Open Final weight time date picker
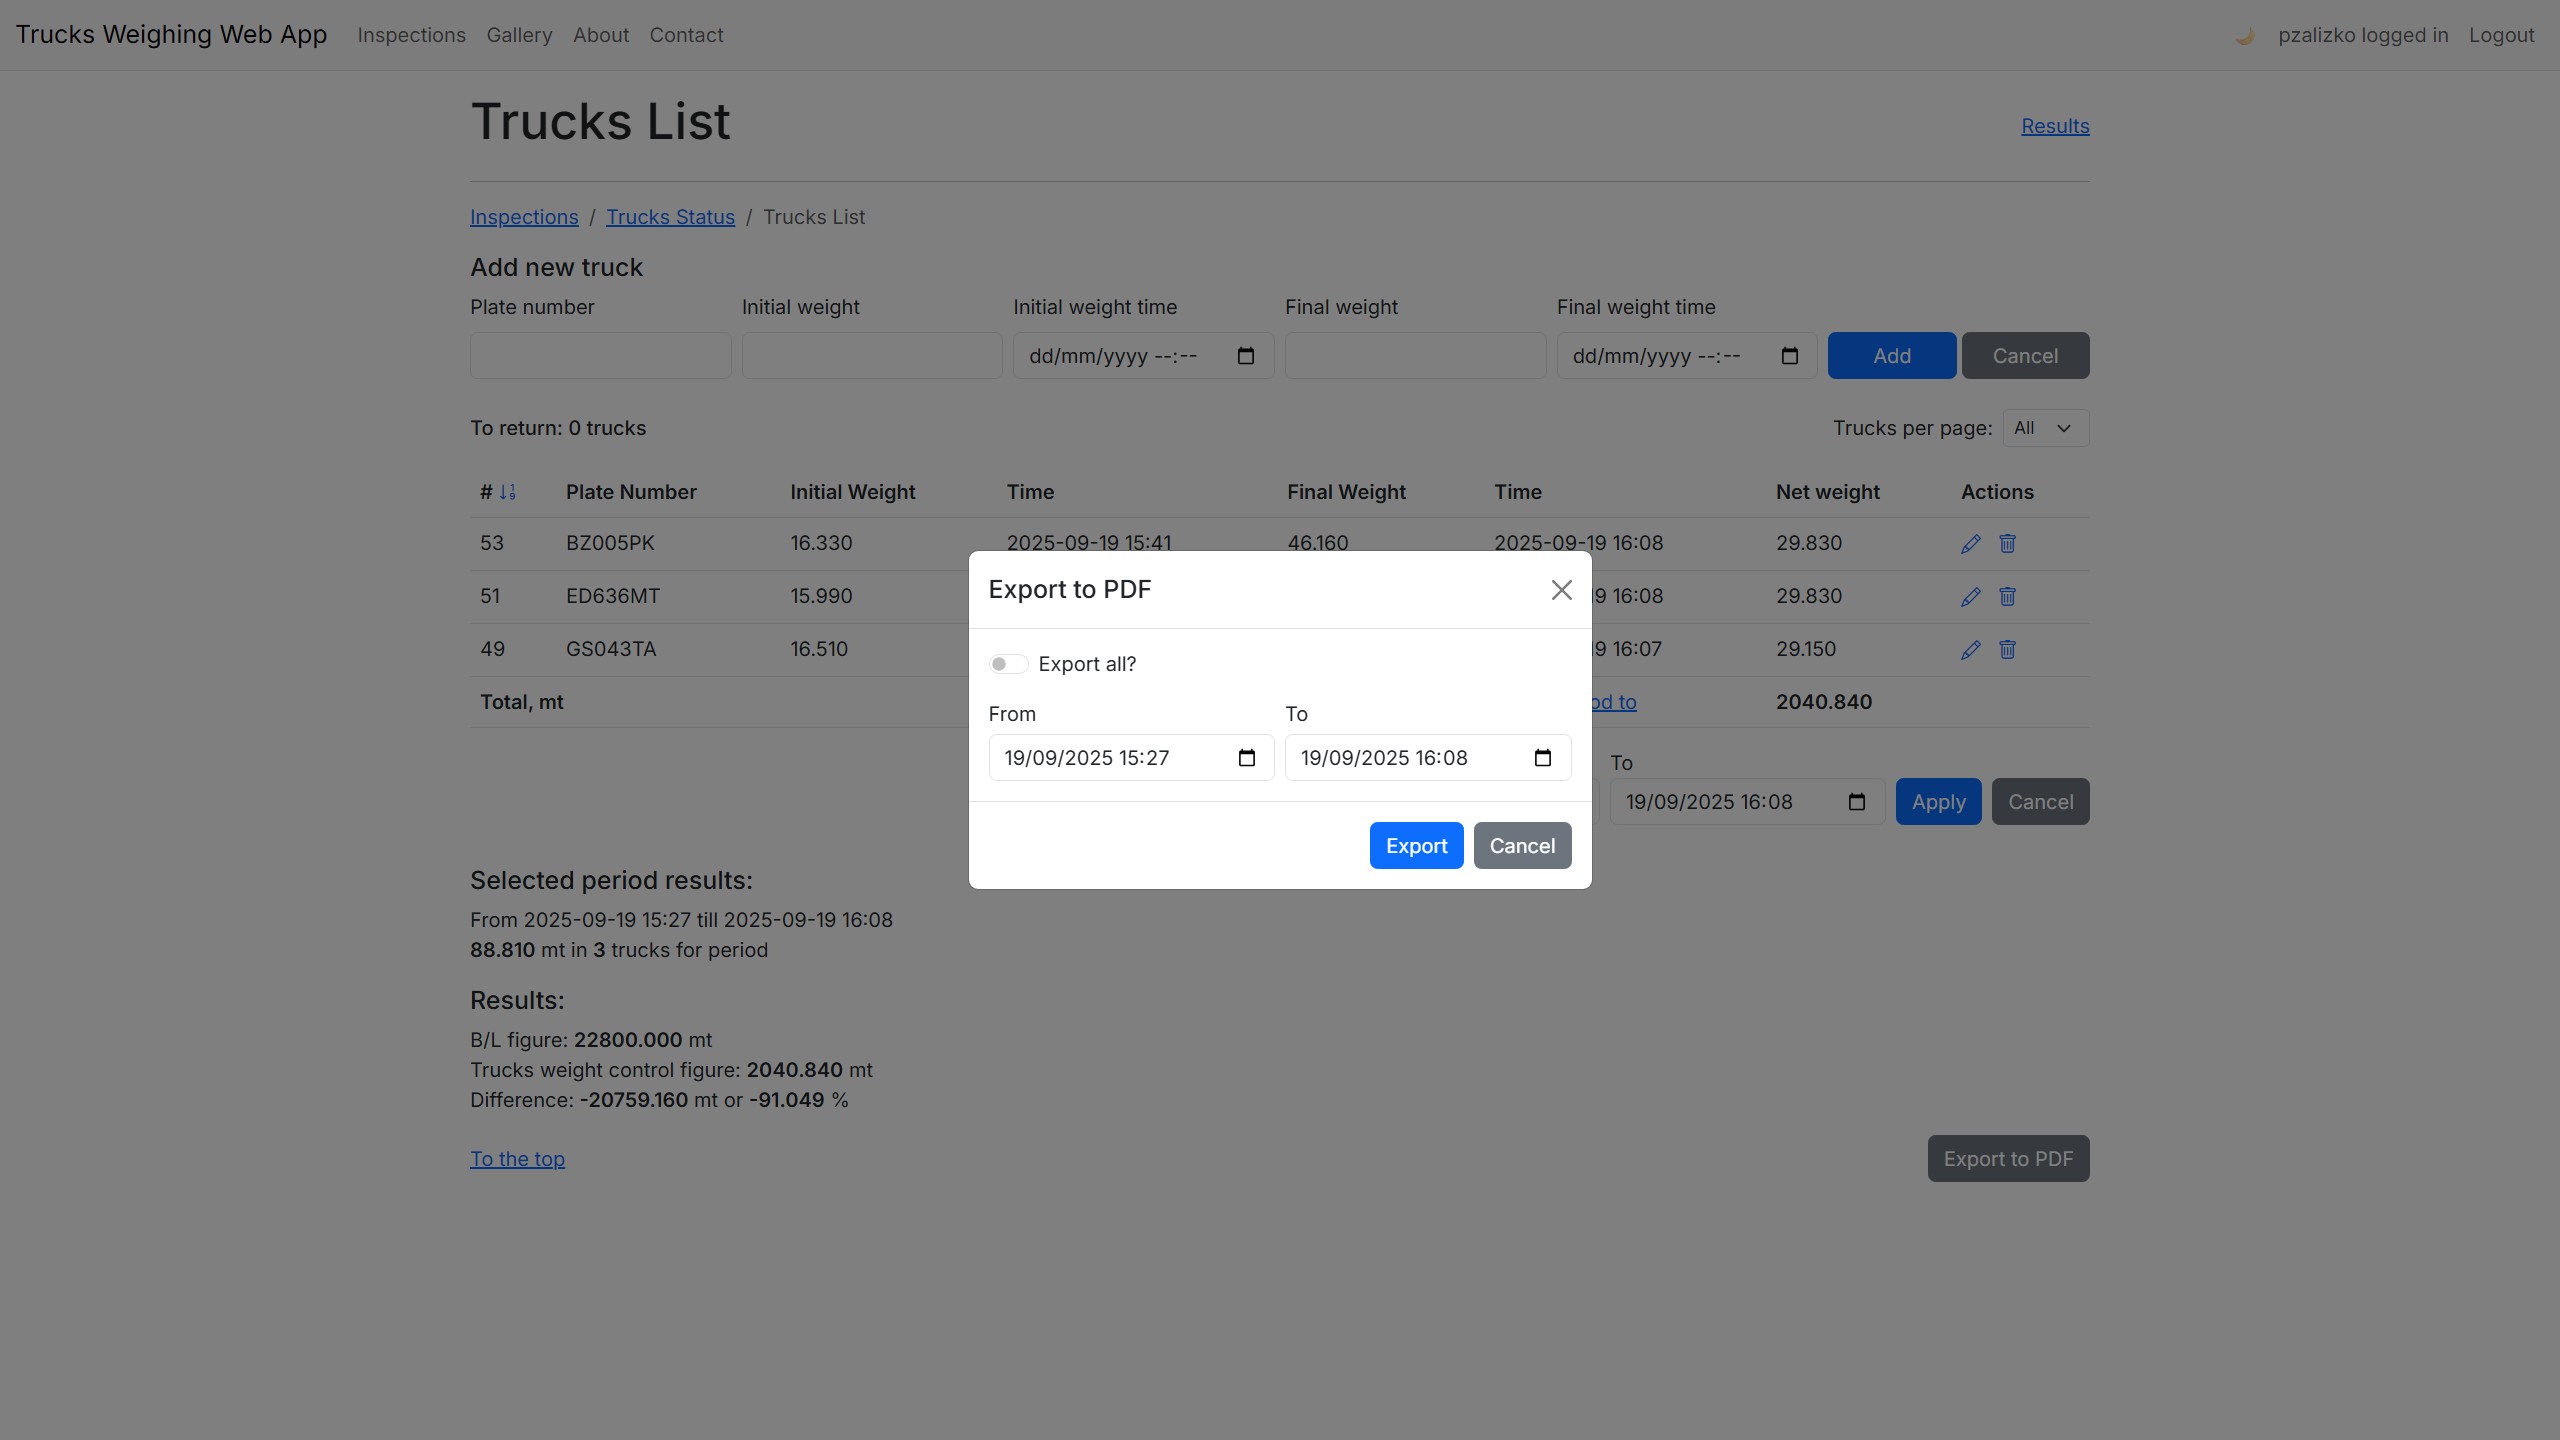This screenshot has width=2560, height=1440. 1789,356
